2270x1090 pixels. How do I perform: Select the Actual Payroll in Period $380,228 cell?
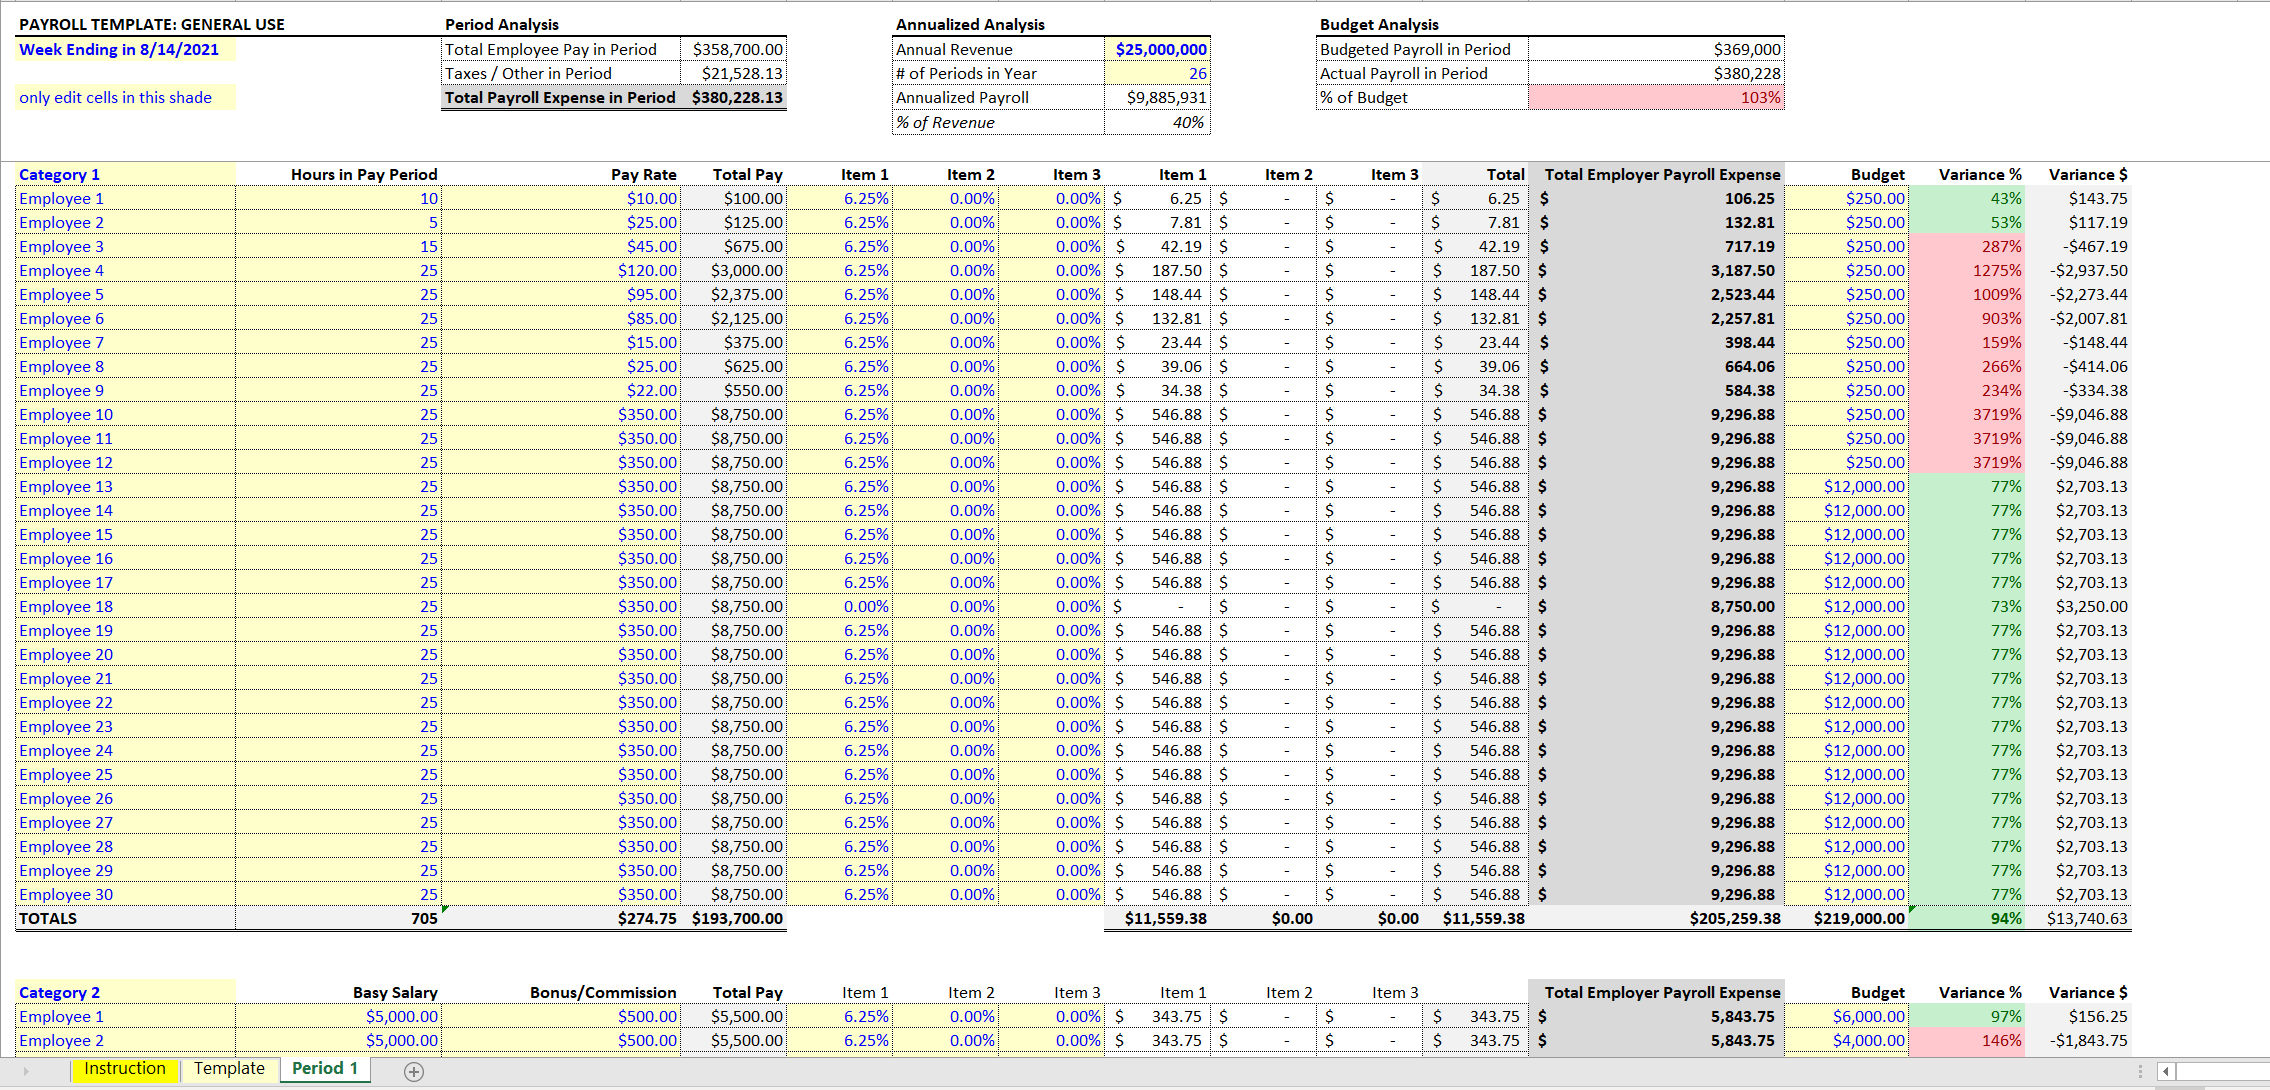point(1656,73)
